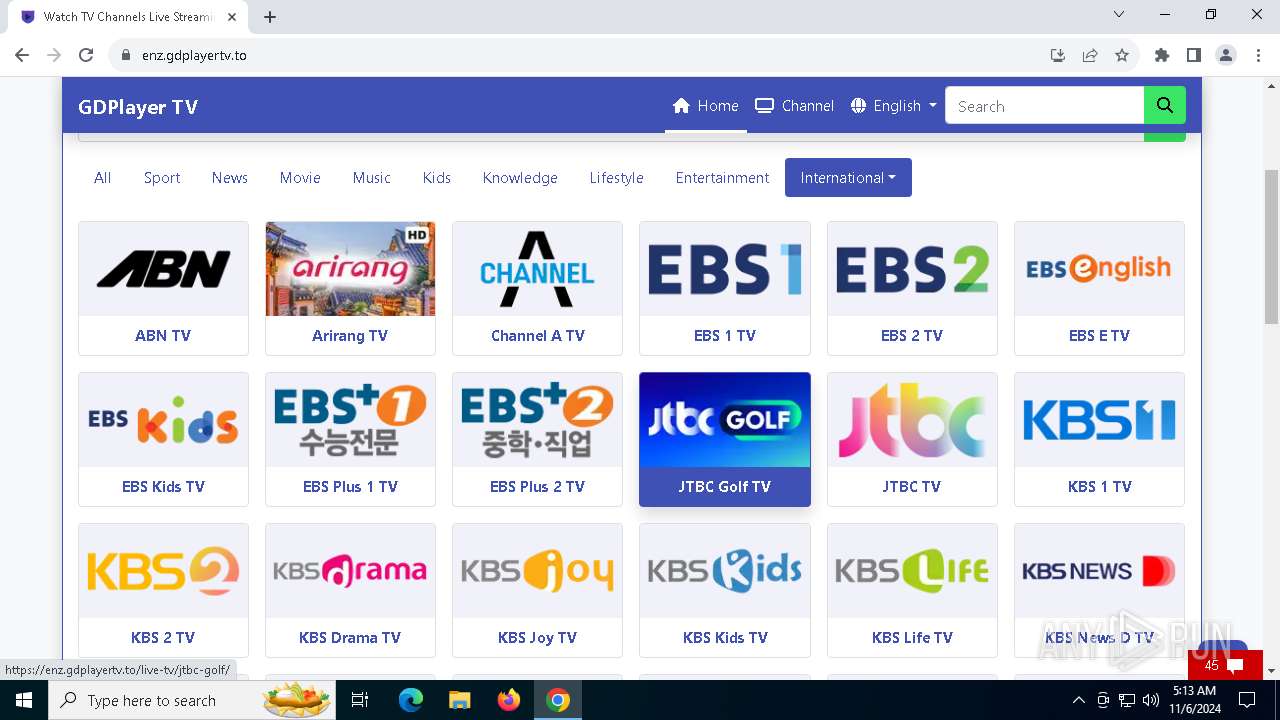Open the Channel A TV logo

point(537,269)
